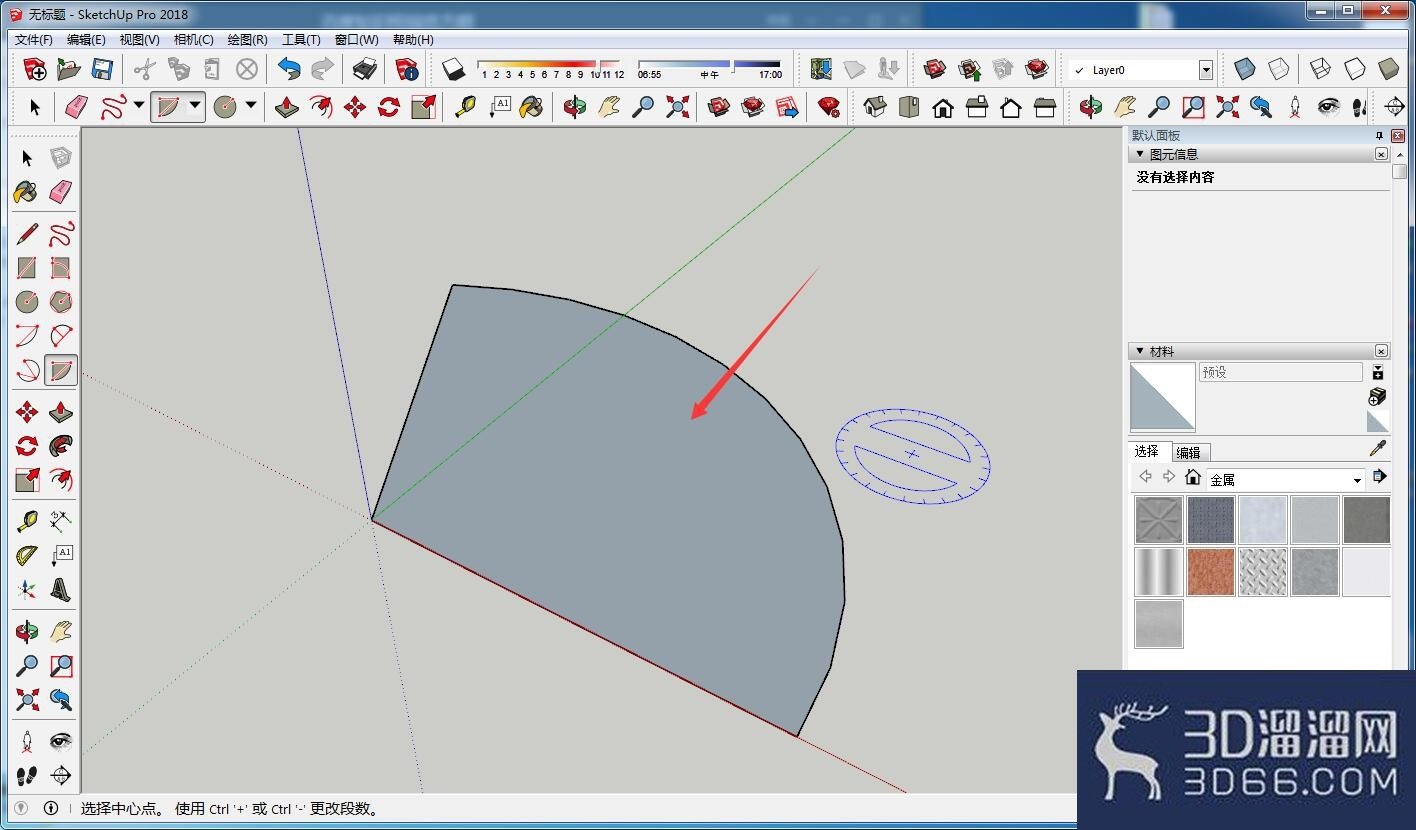Close the 材料 panel
The height and width of the screenshot is (830, 1416).
click(1381, 351)
